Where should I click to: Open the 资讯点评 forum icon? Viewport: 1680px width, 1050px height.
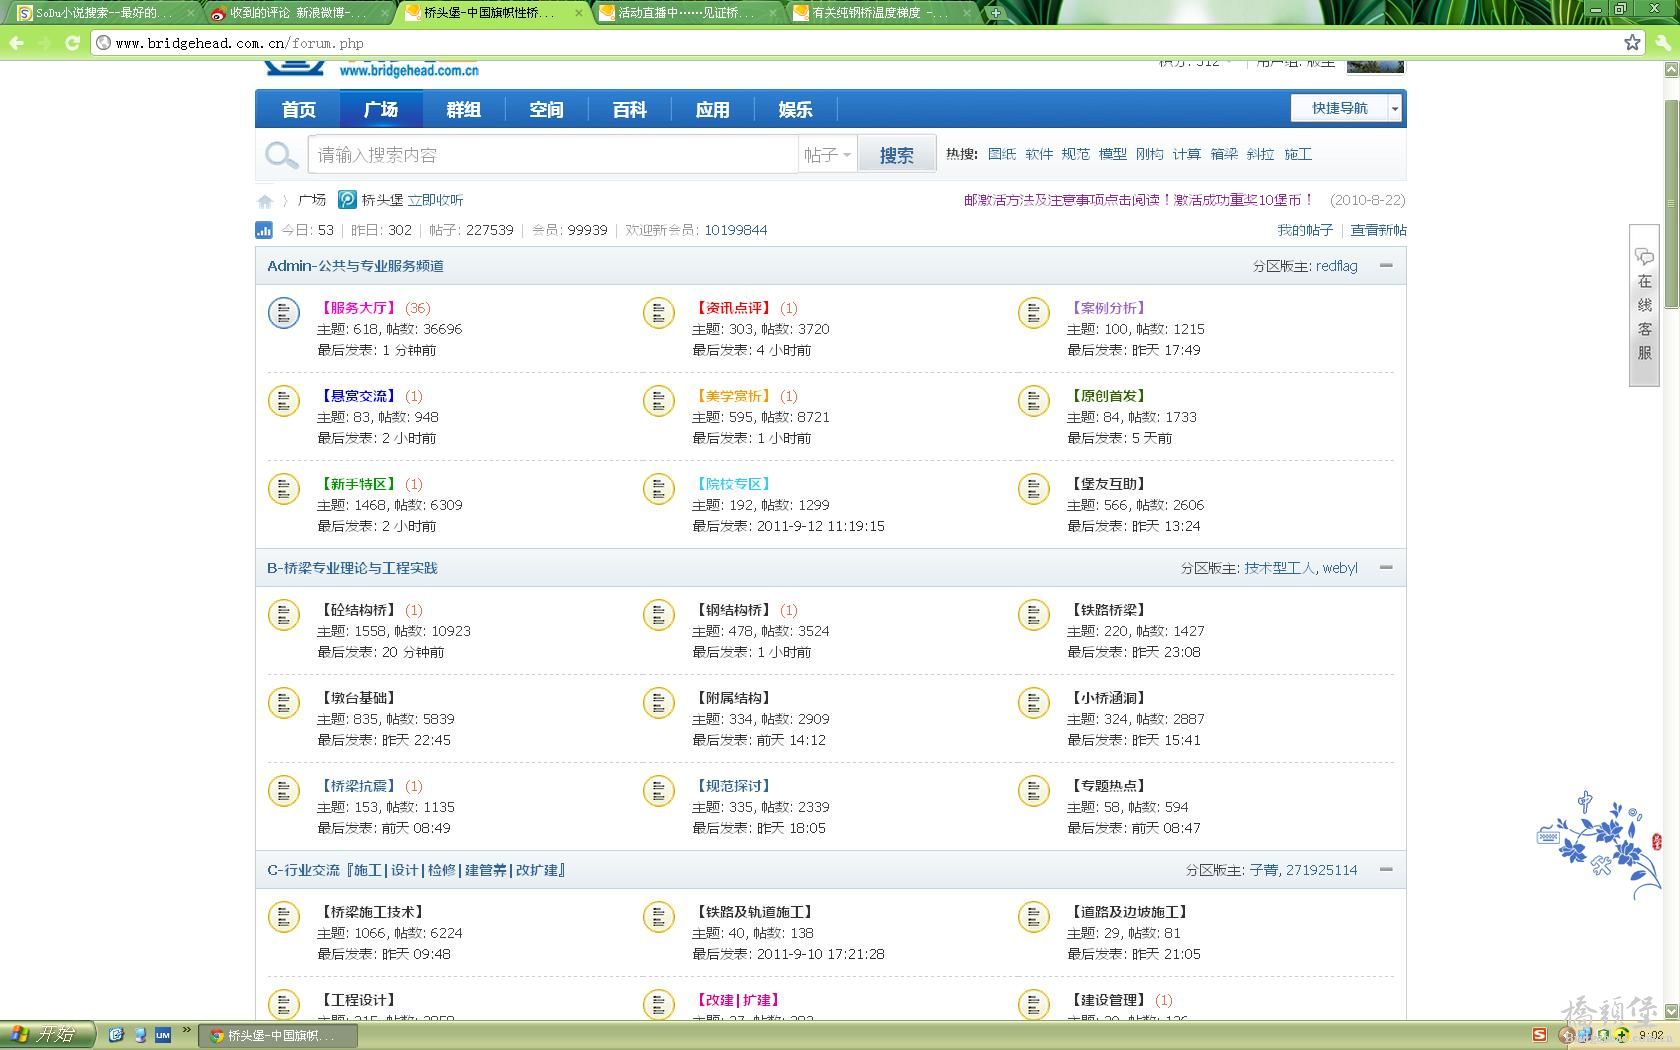coord(659,313)
